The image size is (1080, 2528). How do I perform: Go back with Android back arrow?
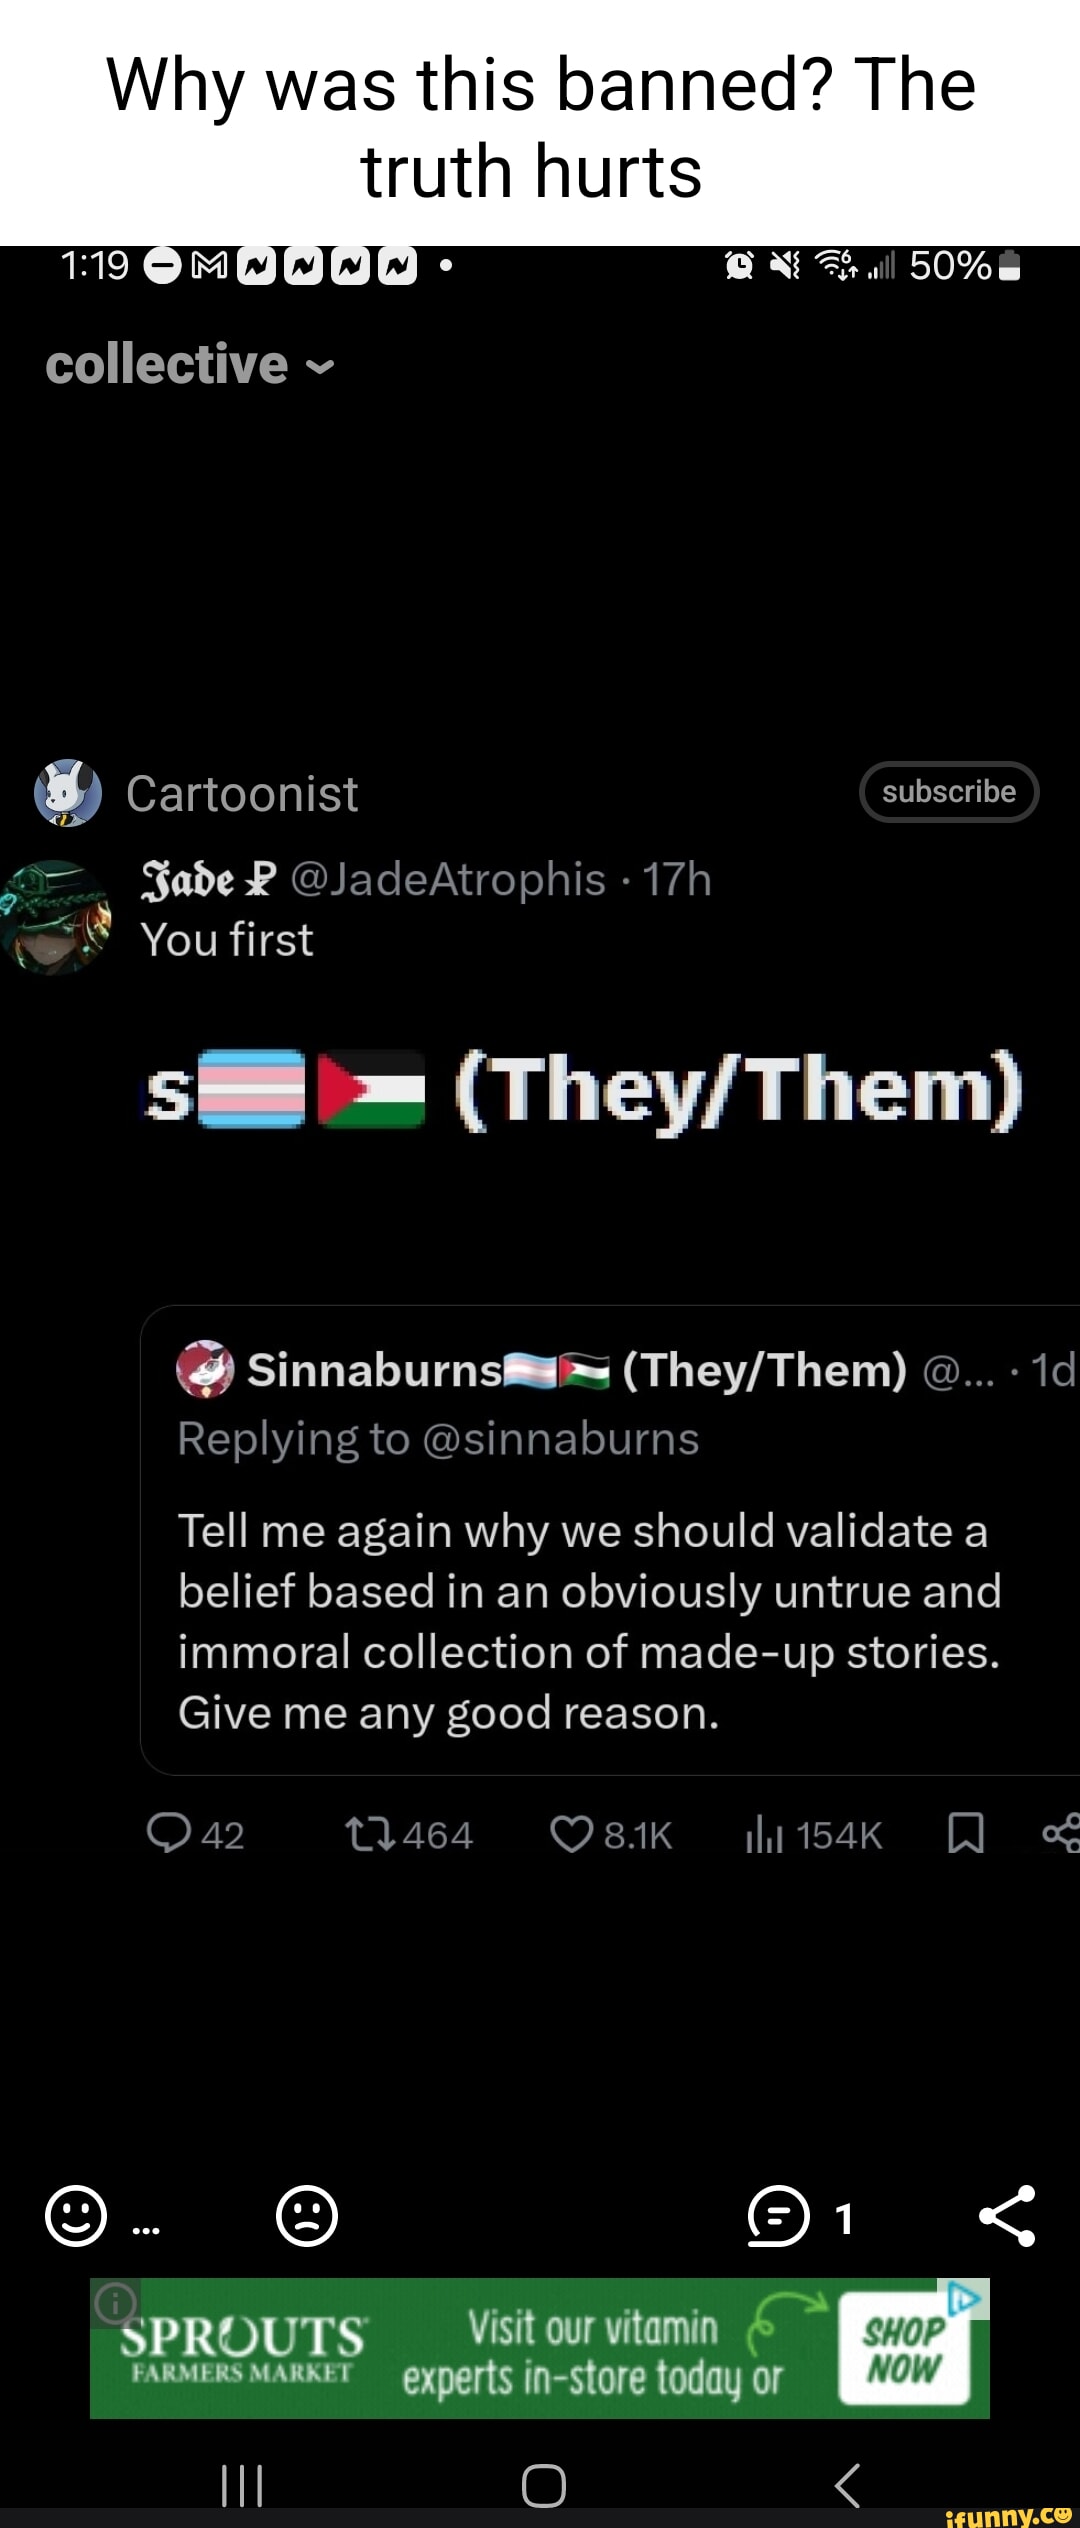click(847, 2484)
